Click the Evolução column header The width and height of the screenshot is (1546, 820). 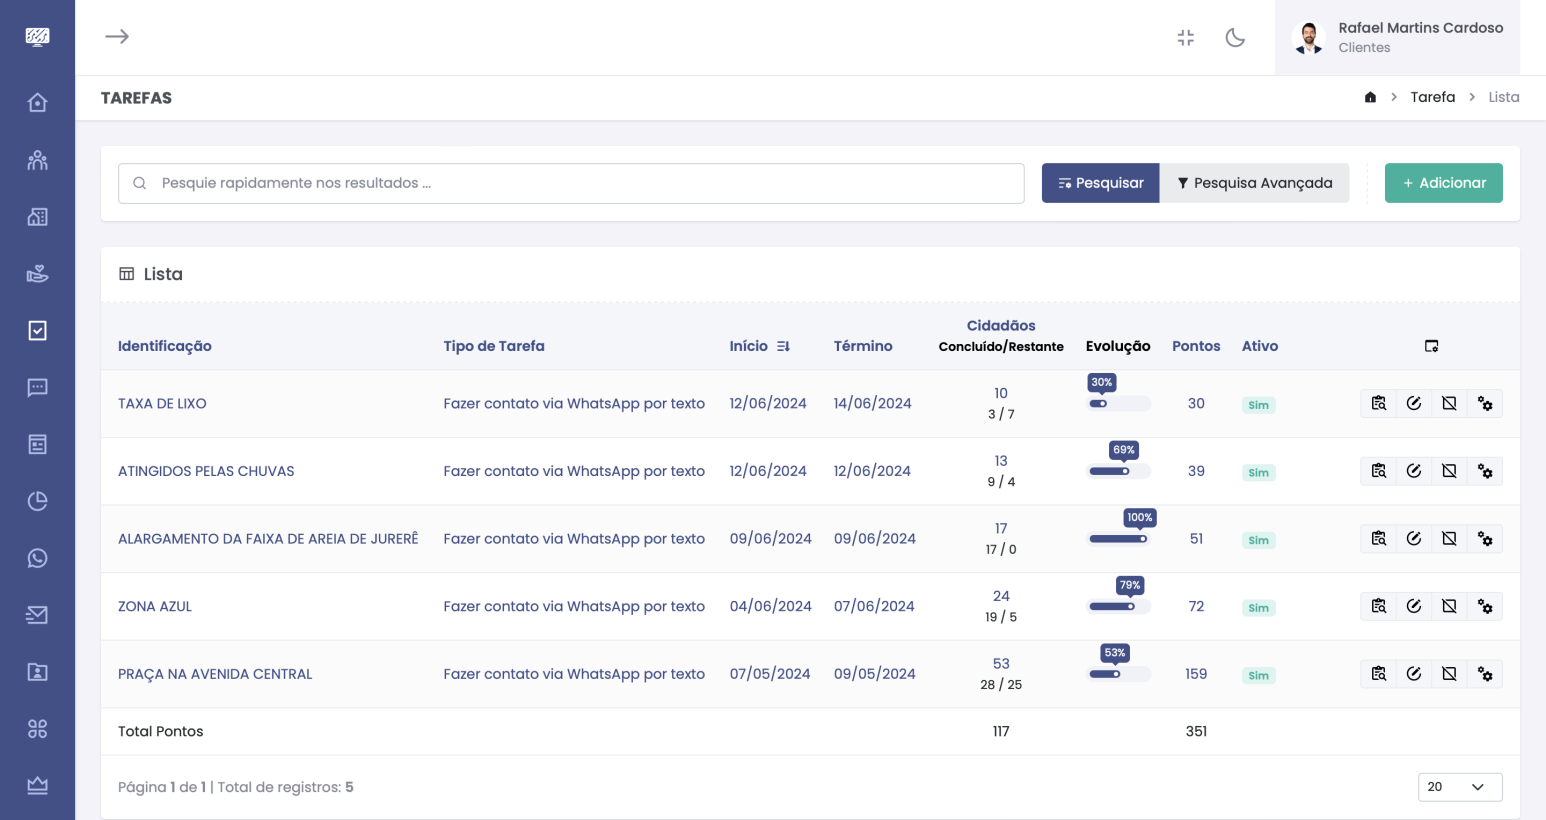(x=1118, y=346)
